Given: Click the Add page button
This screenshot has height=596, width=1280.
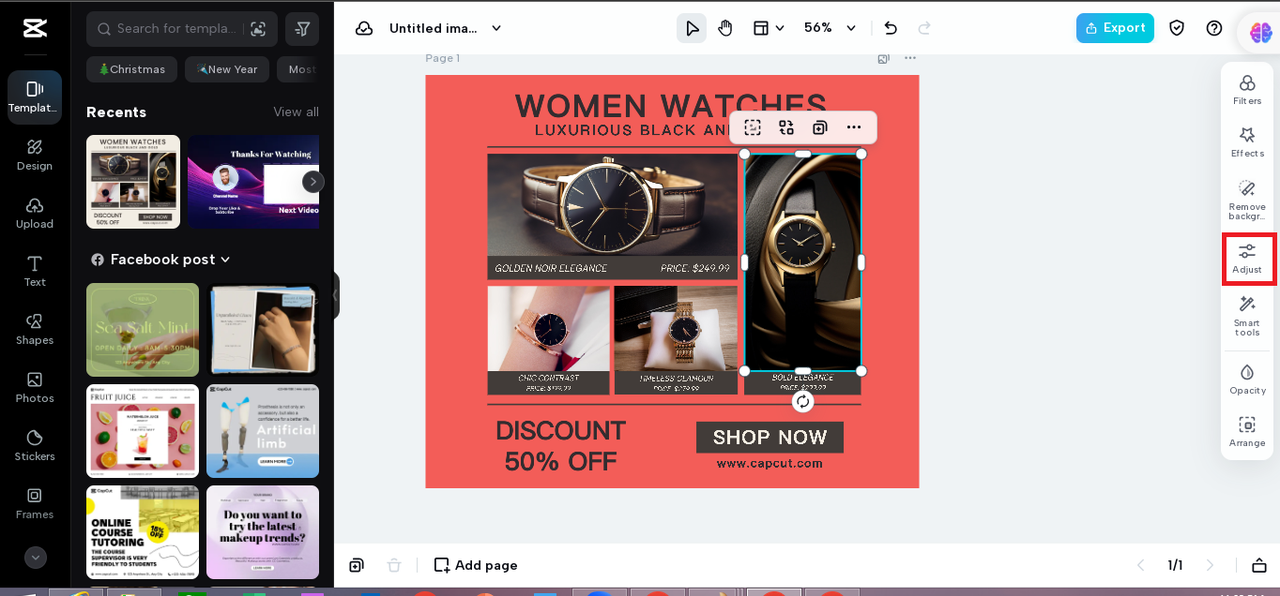Looking at the screenshot, I should pyautogui.click(x=476, y=565).
